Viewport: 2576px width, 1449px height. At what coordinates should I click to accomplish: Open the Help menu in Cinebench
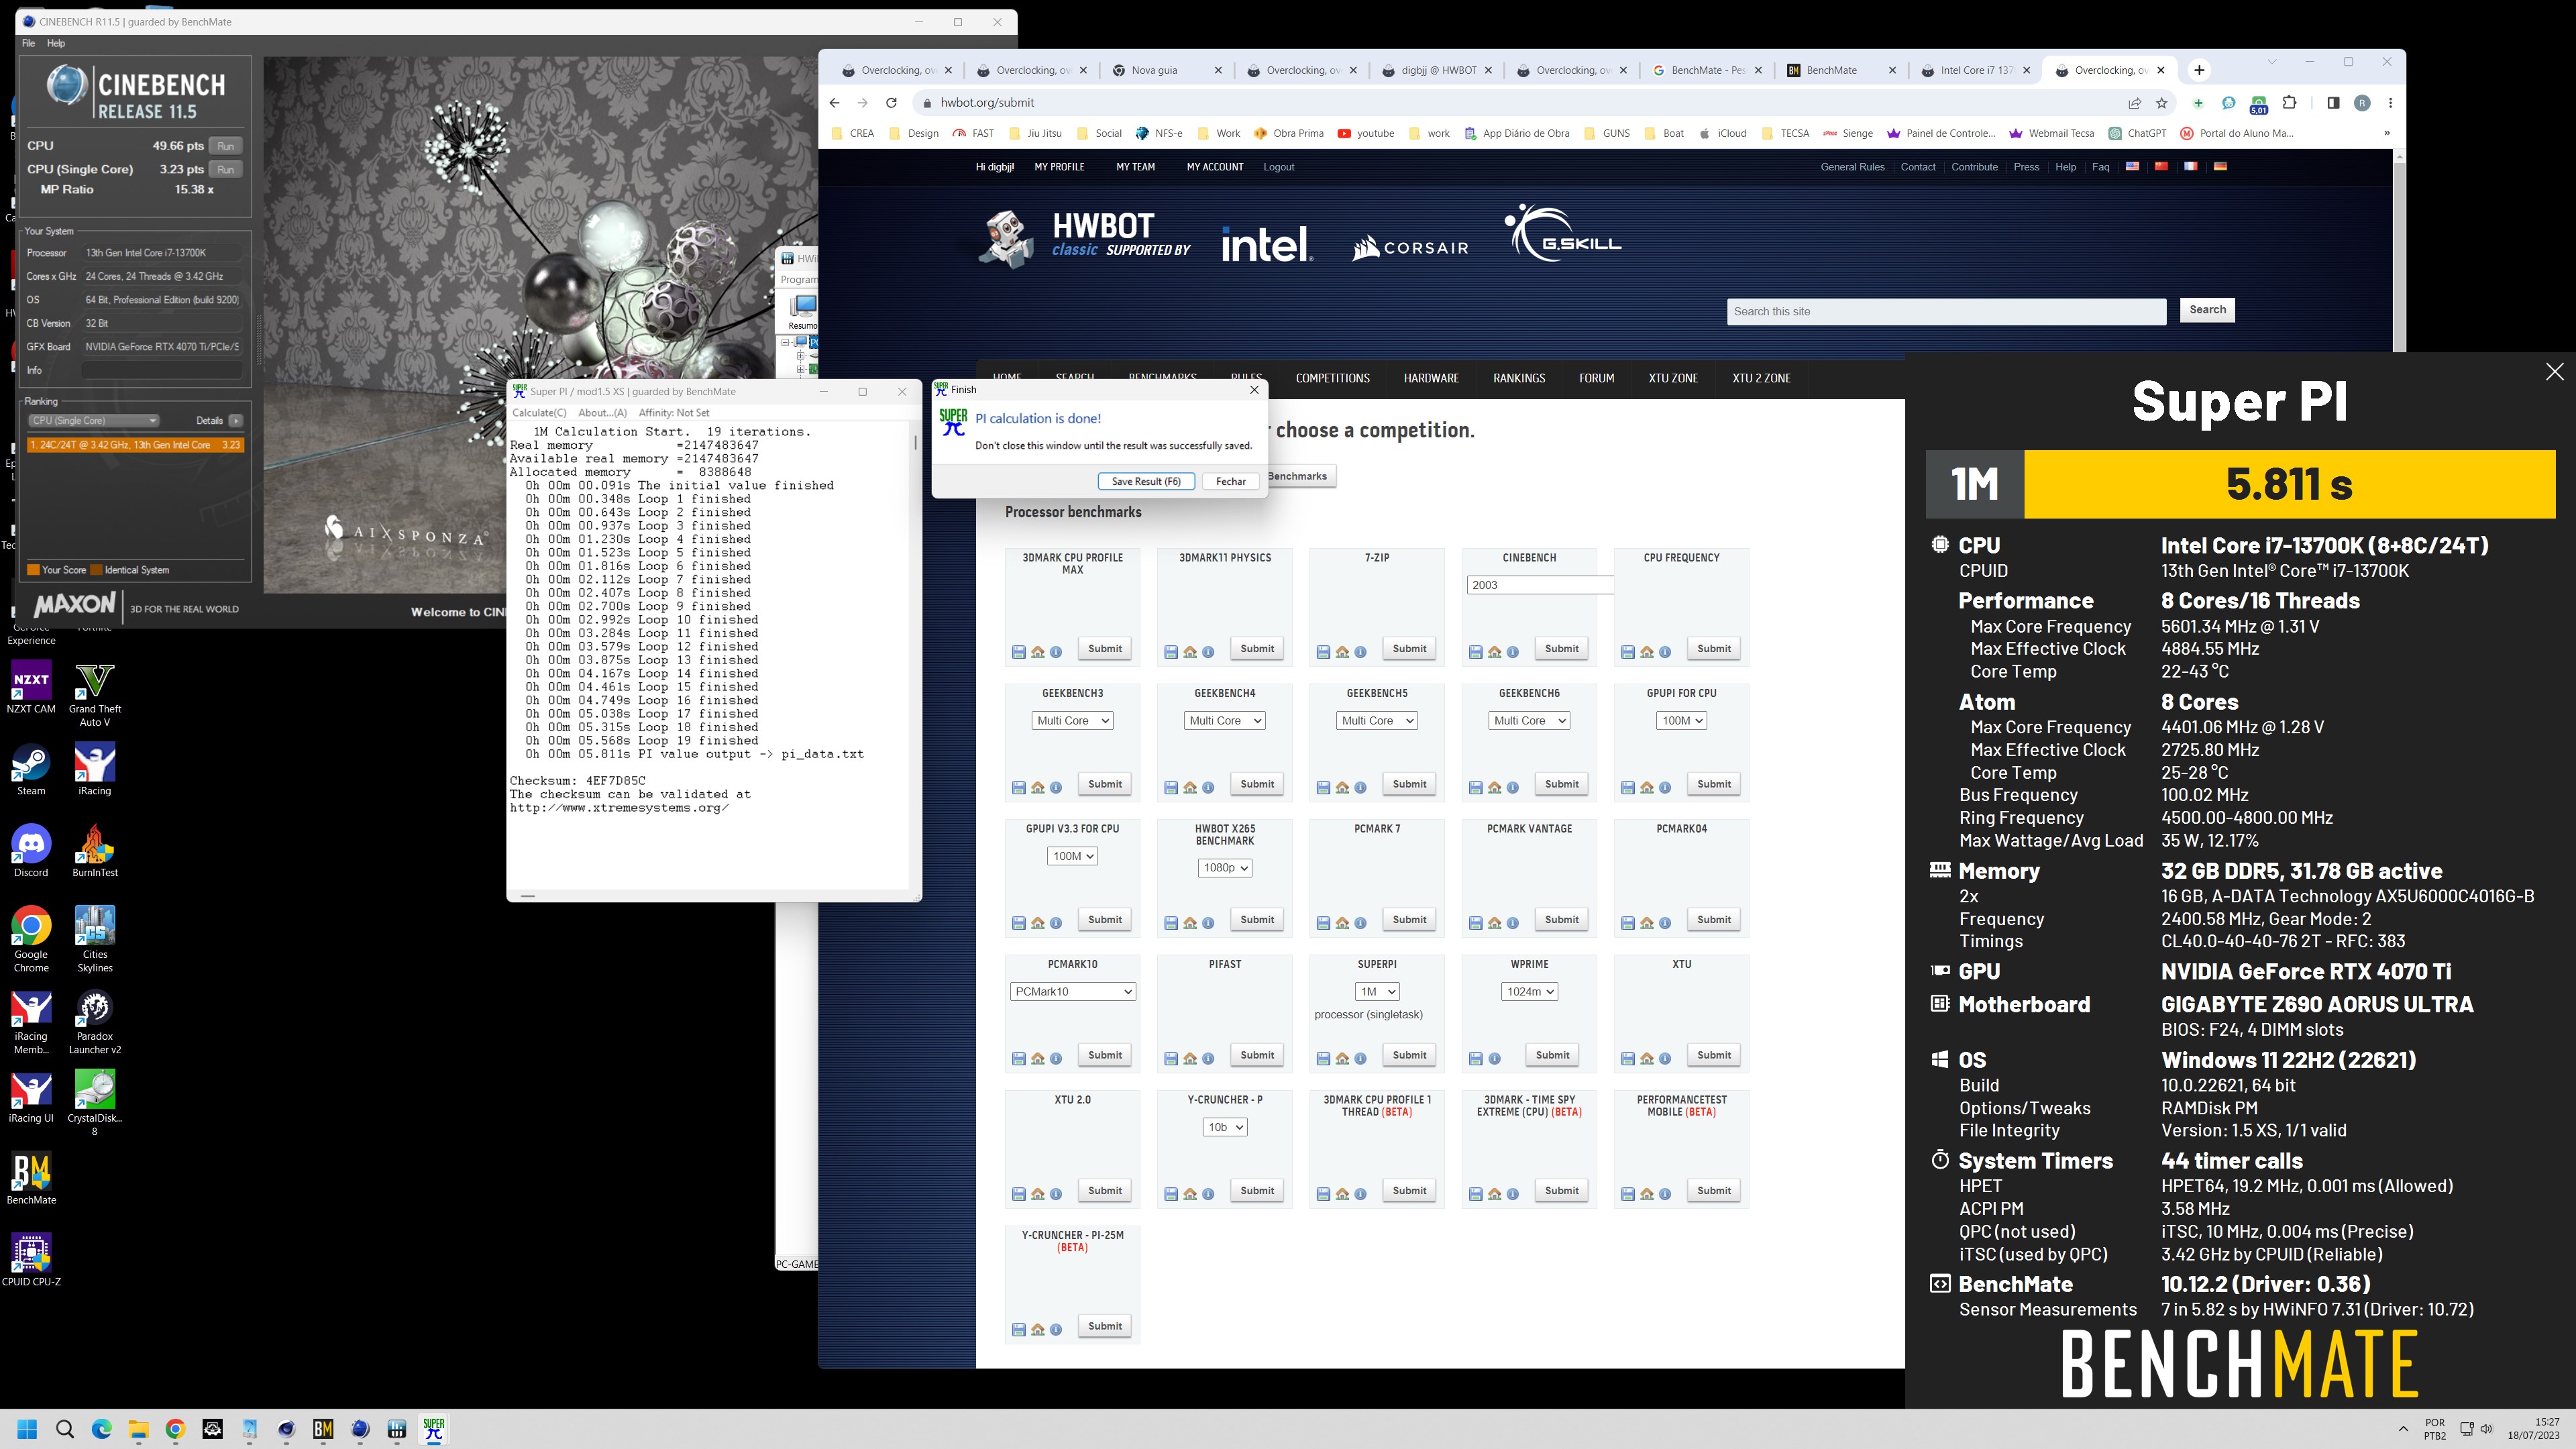tap(56, 44)
